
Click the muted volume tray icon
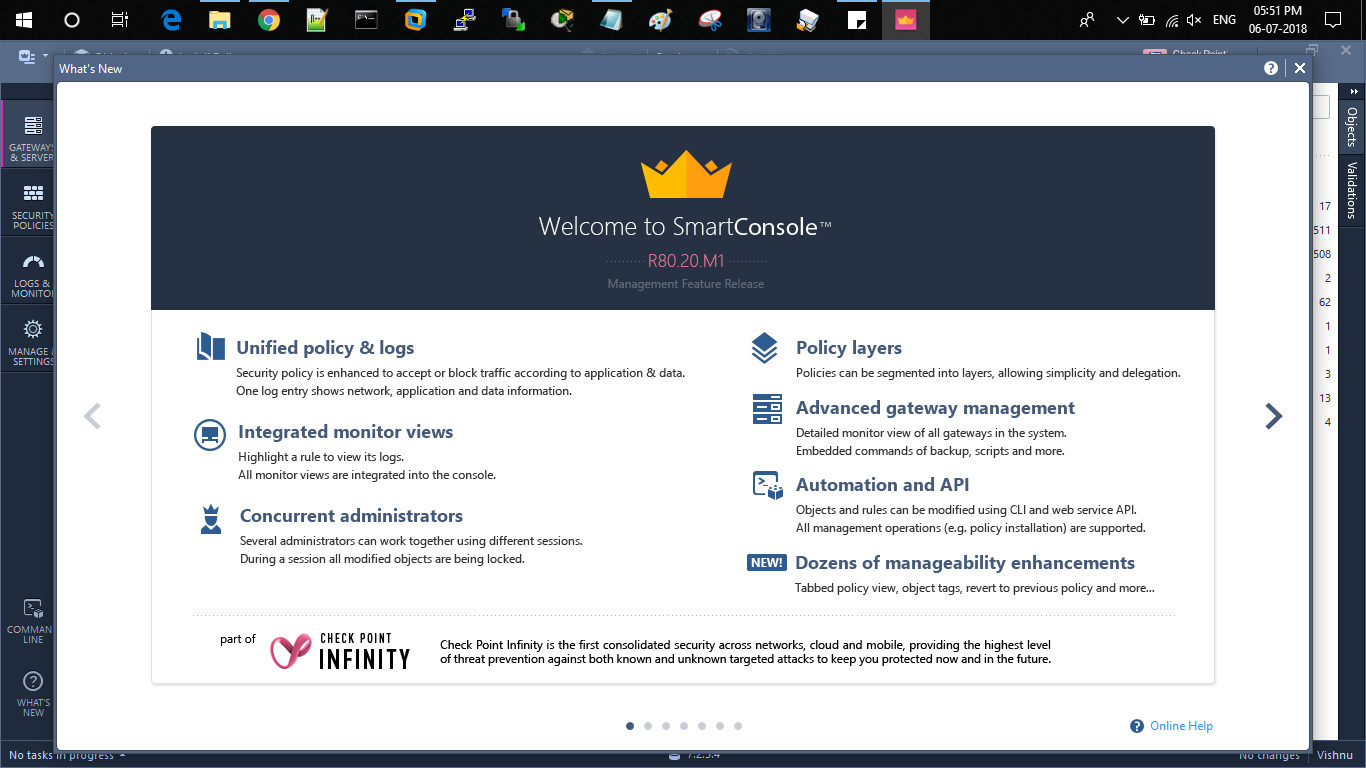pos(1193,20)
